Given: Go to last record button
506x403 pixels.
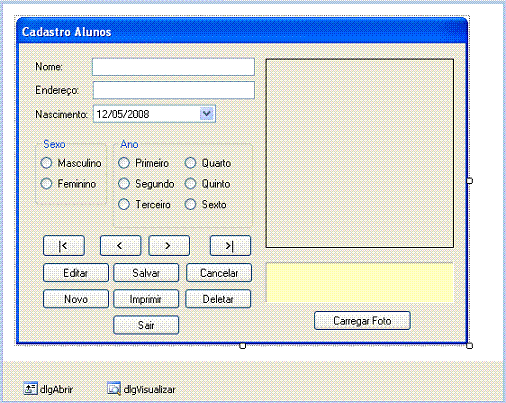Looking at the screenshot, I should coord(230,246).
